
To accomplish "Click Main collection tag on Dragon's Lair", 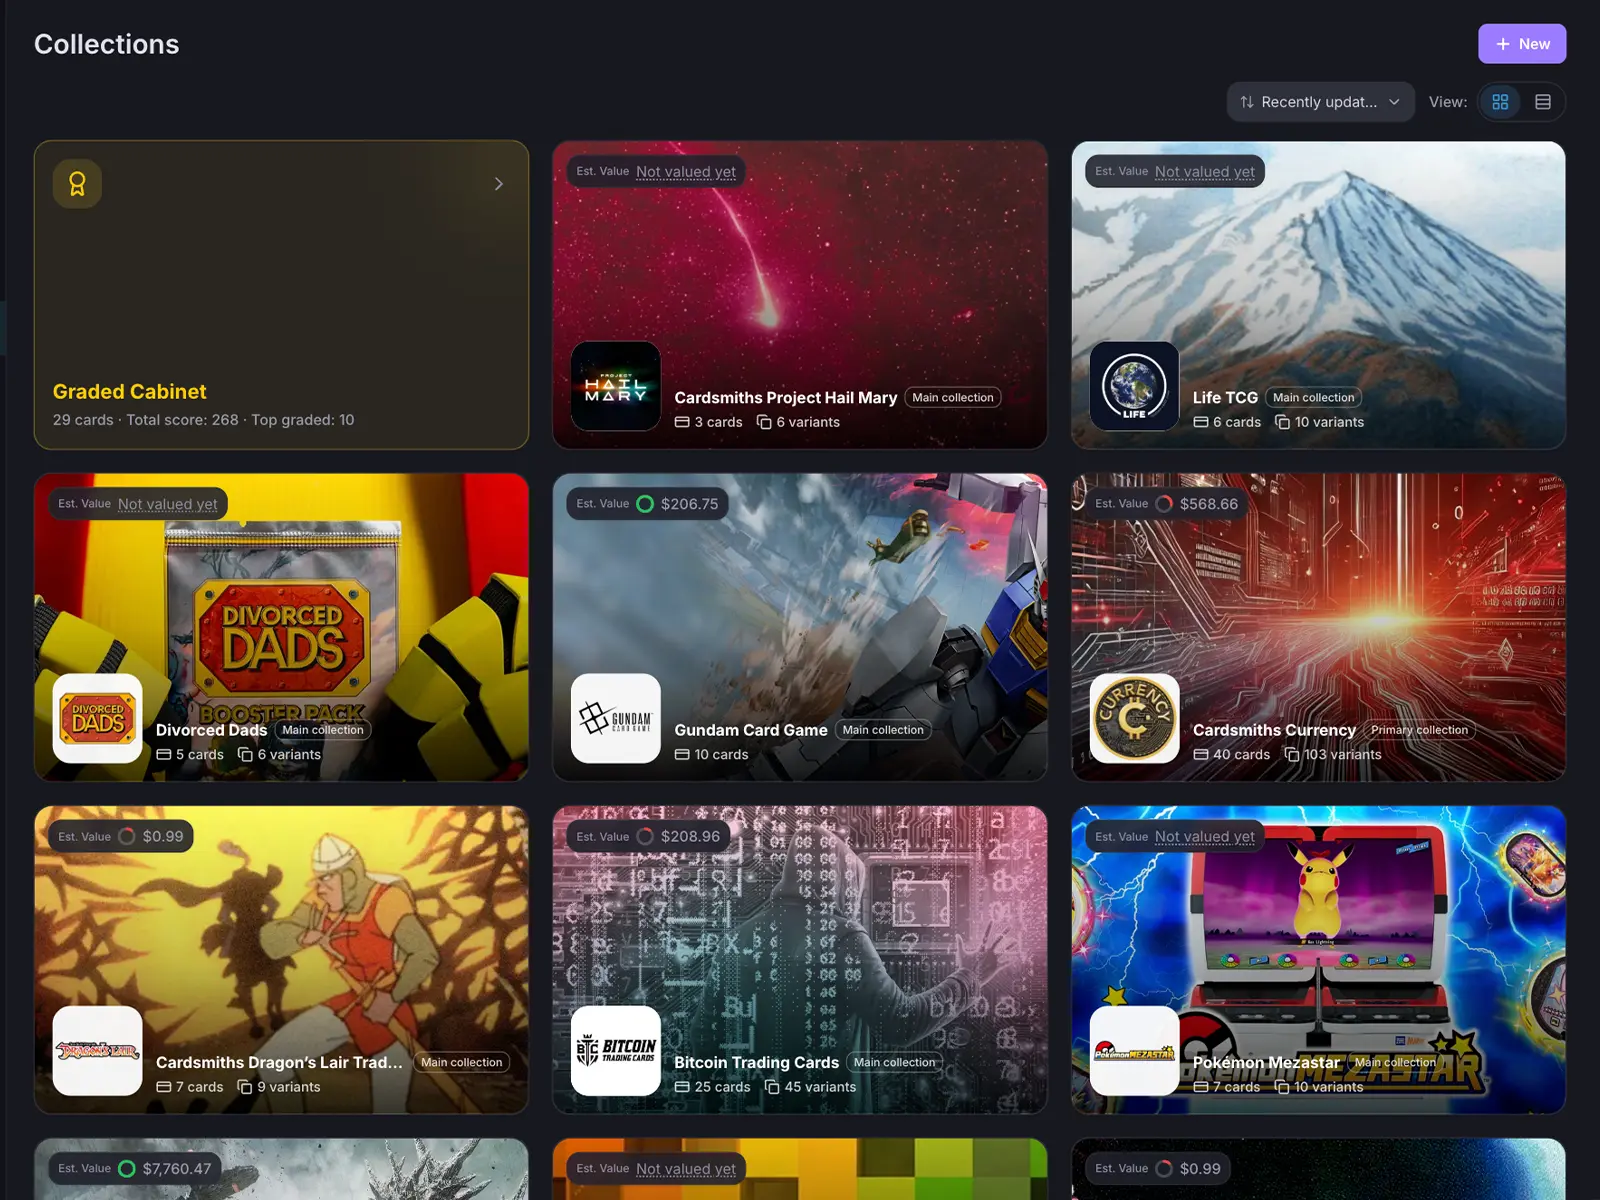I will [x=462, y=1062].
